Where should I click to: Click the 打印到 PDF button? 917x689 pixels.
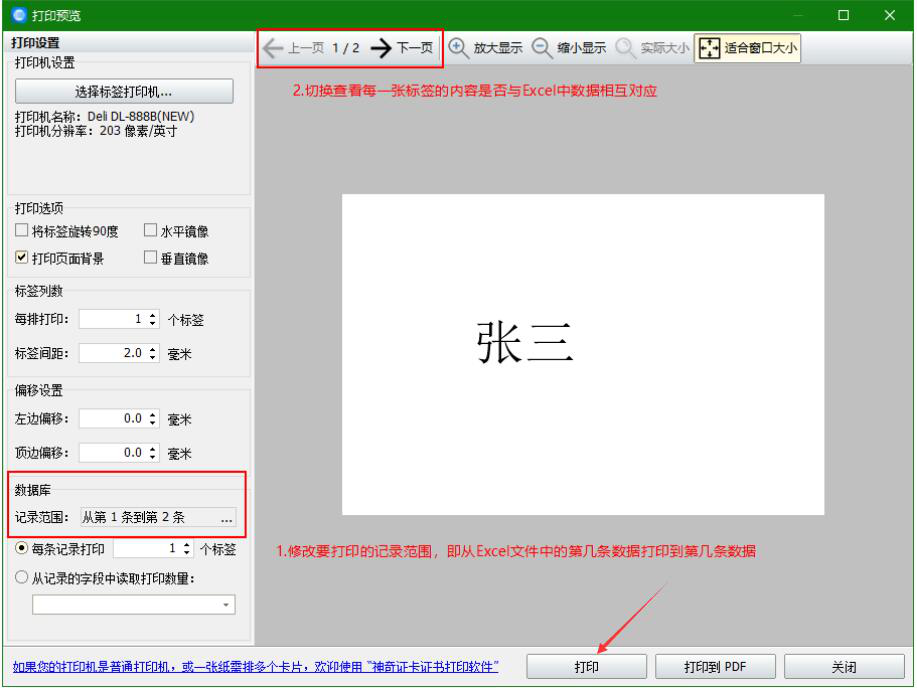715,666
